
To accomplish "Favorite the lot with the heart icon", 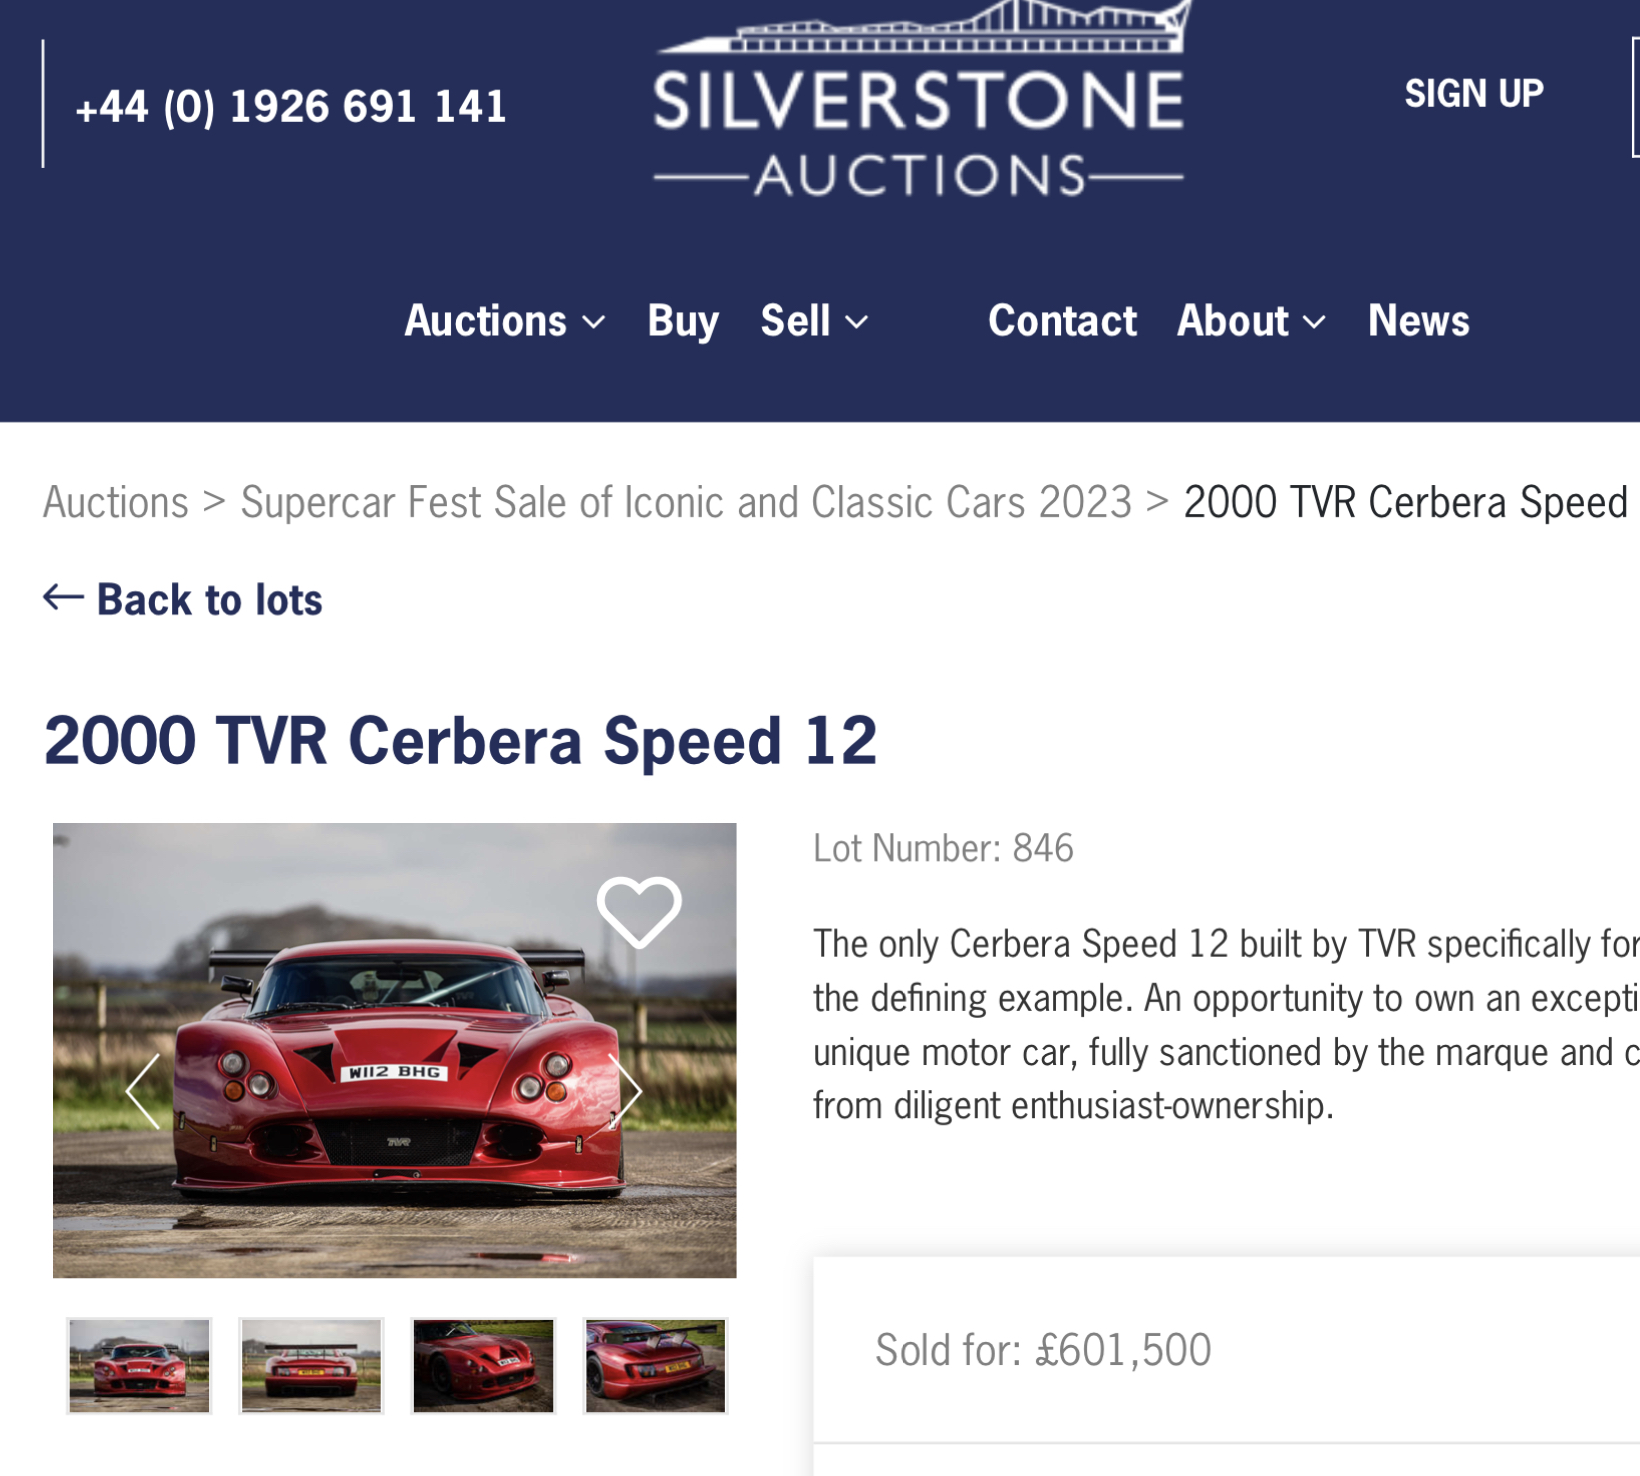I will point(639,911).
